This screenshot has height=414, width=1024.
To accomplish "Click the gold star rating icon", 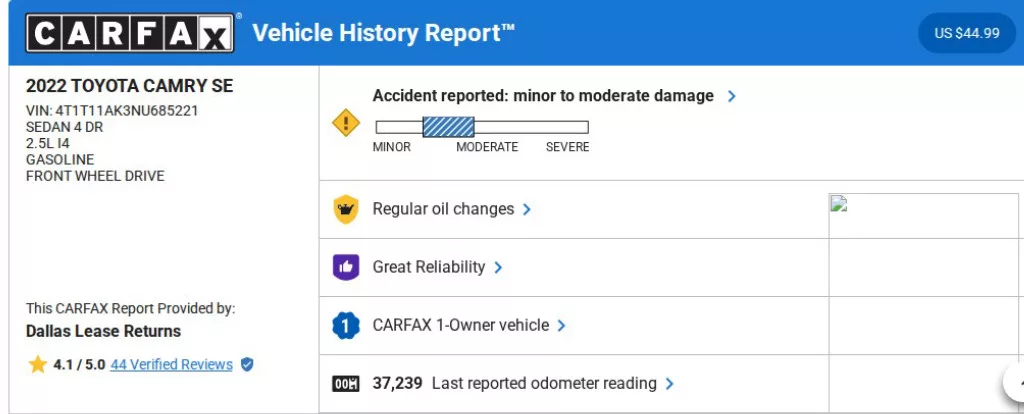I will (x=38, y=364).
